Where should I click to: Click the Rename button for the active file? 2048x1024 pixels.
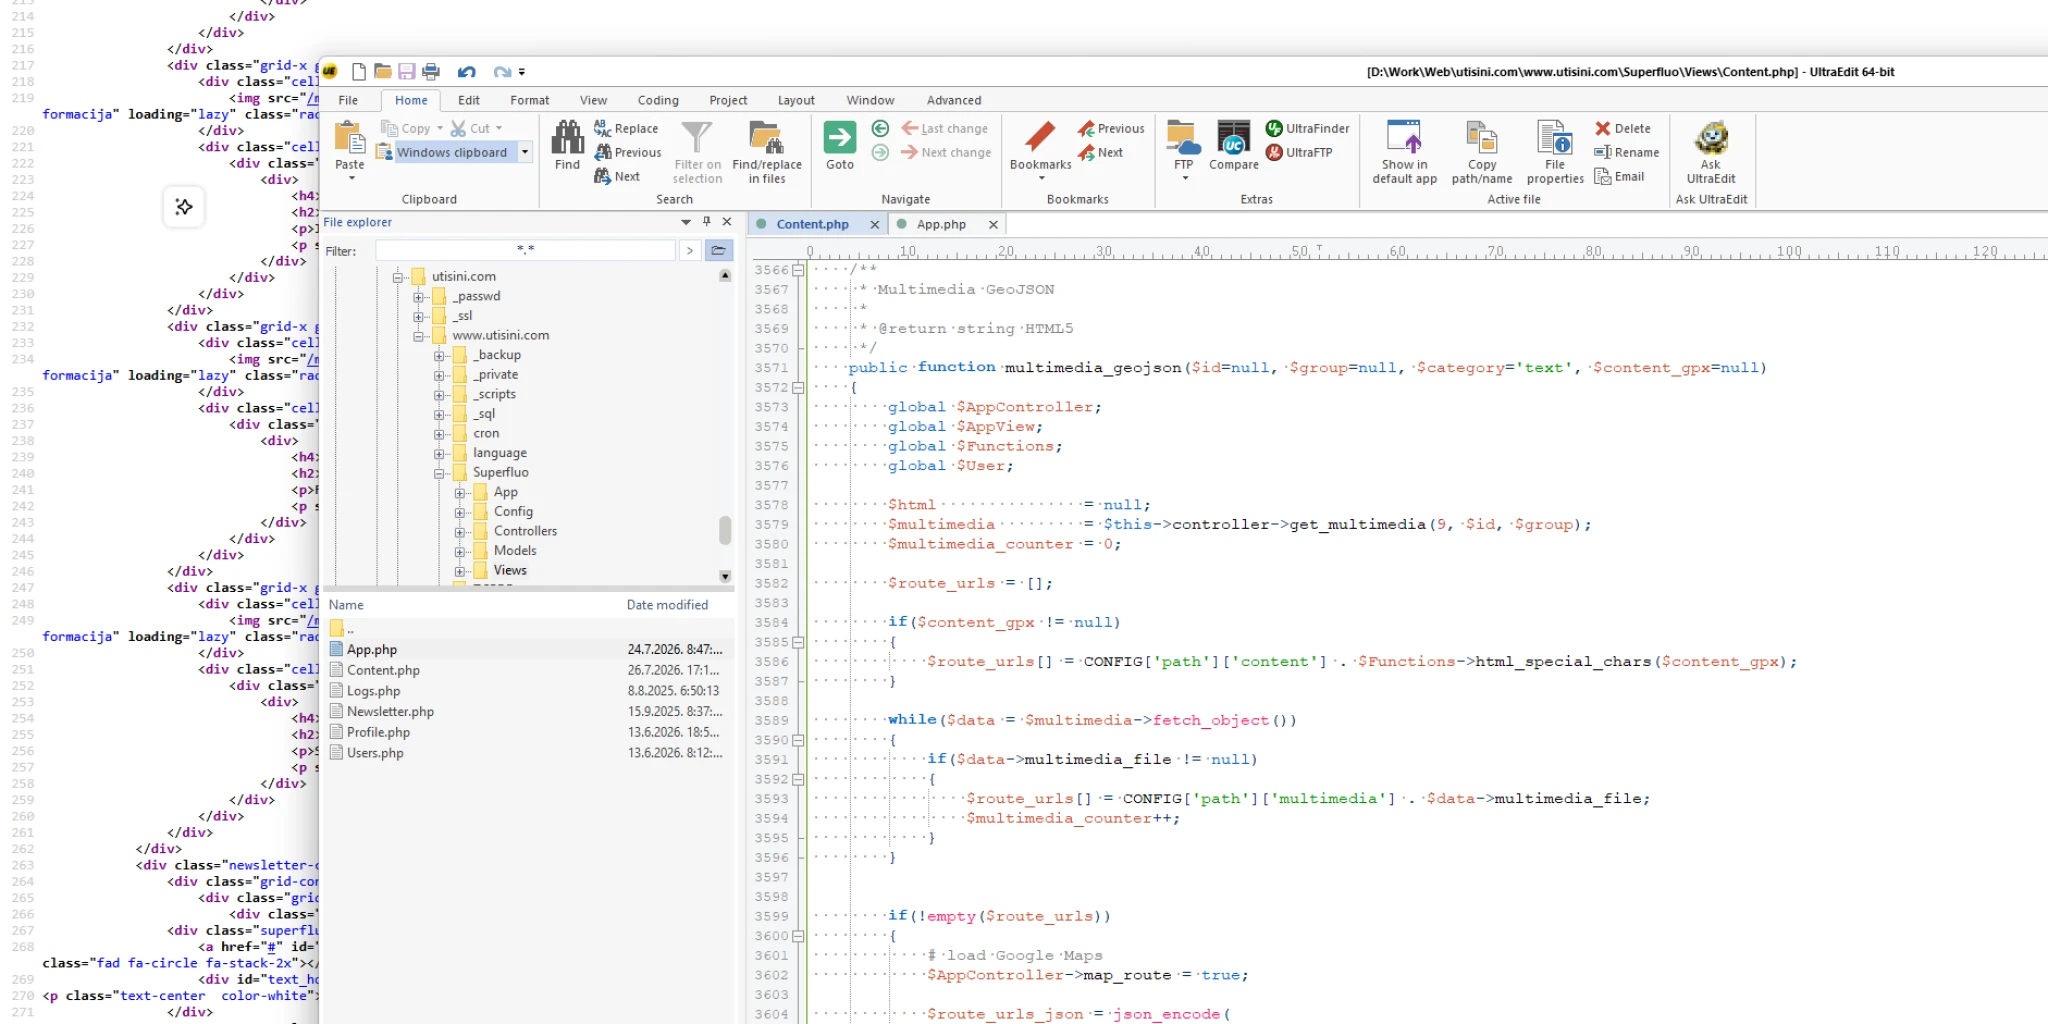tap(1627, 152)
